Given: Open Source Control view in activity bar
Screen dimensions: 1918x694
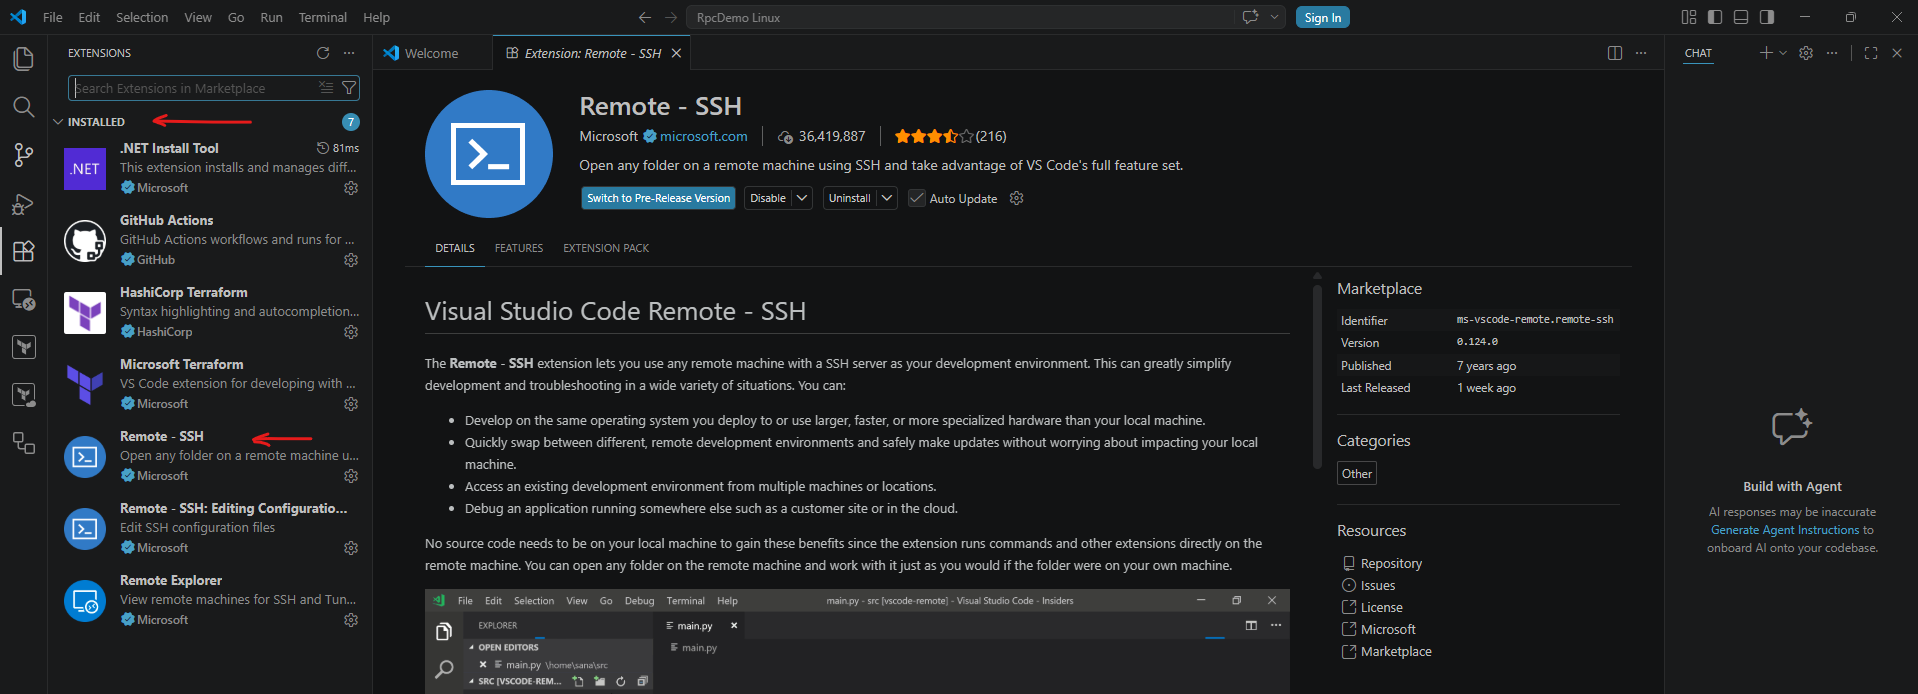Looking at the screenshot, I should click(23, 155).
